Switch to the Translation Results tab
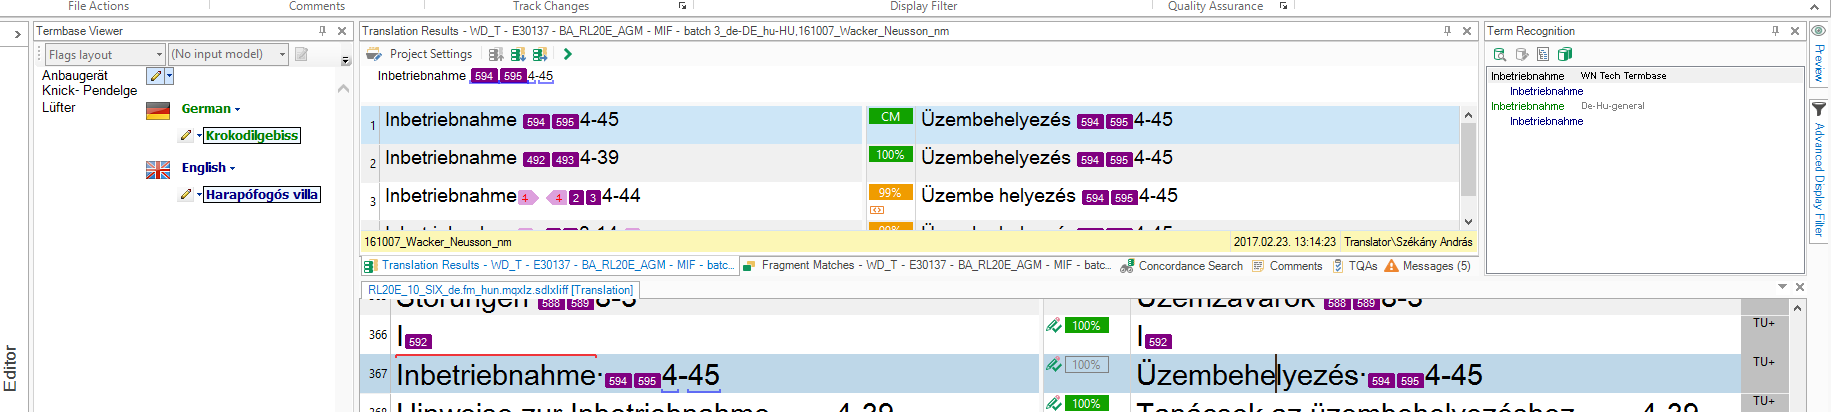The image size is (1831, 412). click(550, 265)
